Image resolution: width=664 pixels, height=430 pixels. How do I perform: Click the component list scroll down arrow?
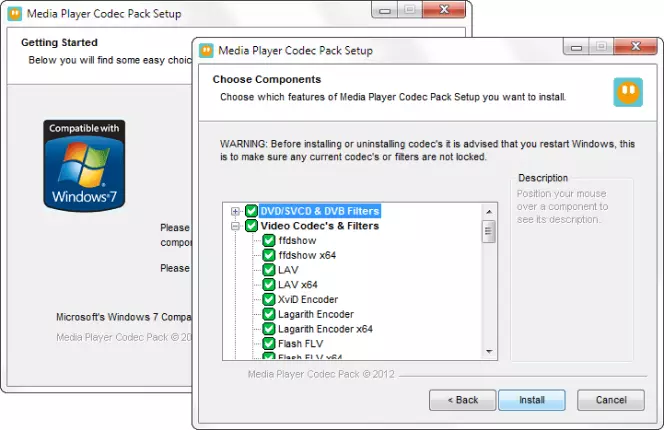point(489,352)
